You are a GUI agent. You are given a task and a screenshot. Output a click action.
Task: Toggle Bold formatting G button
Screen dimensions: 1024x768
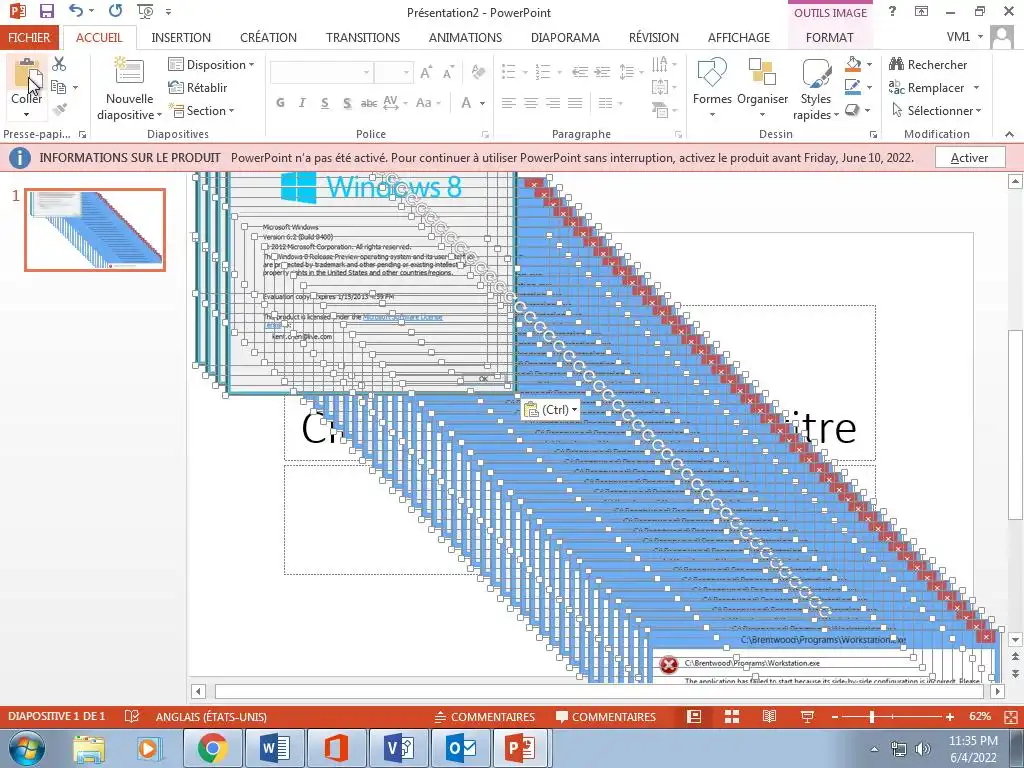coord(280,103)
